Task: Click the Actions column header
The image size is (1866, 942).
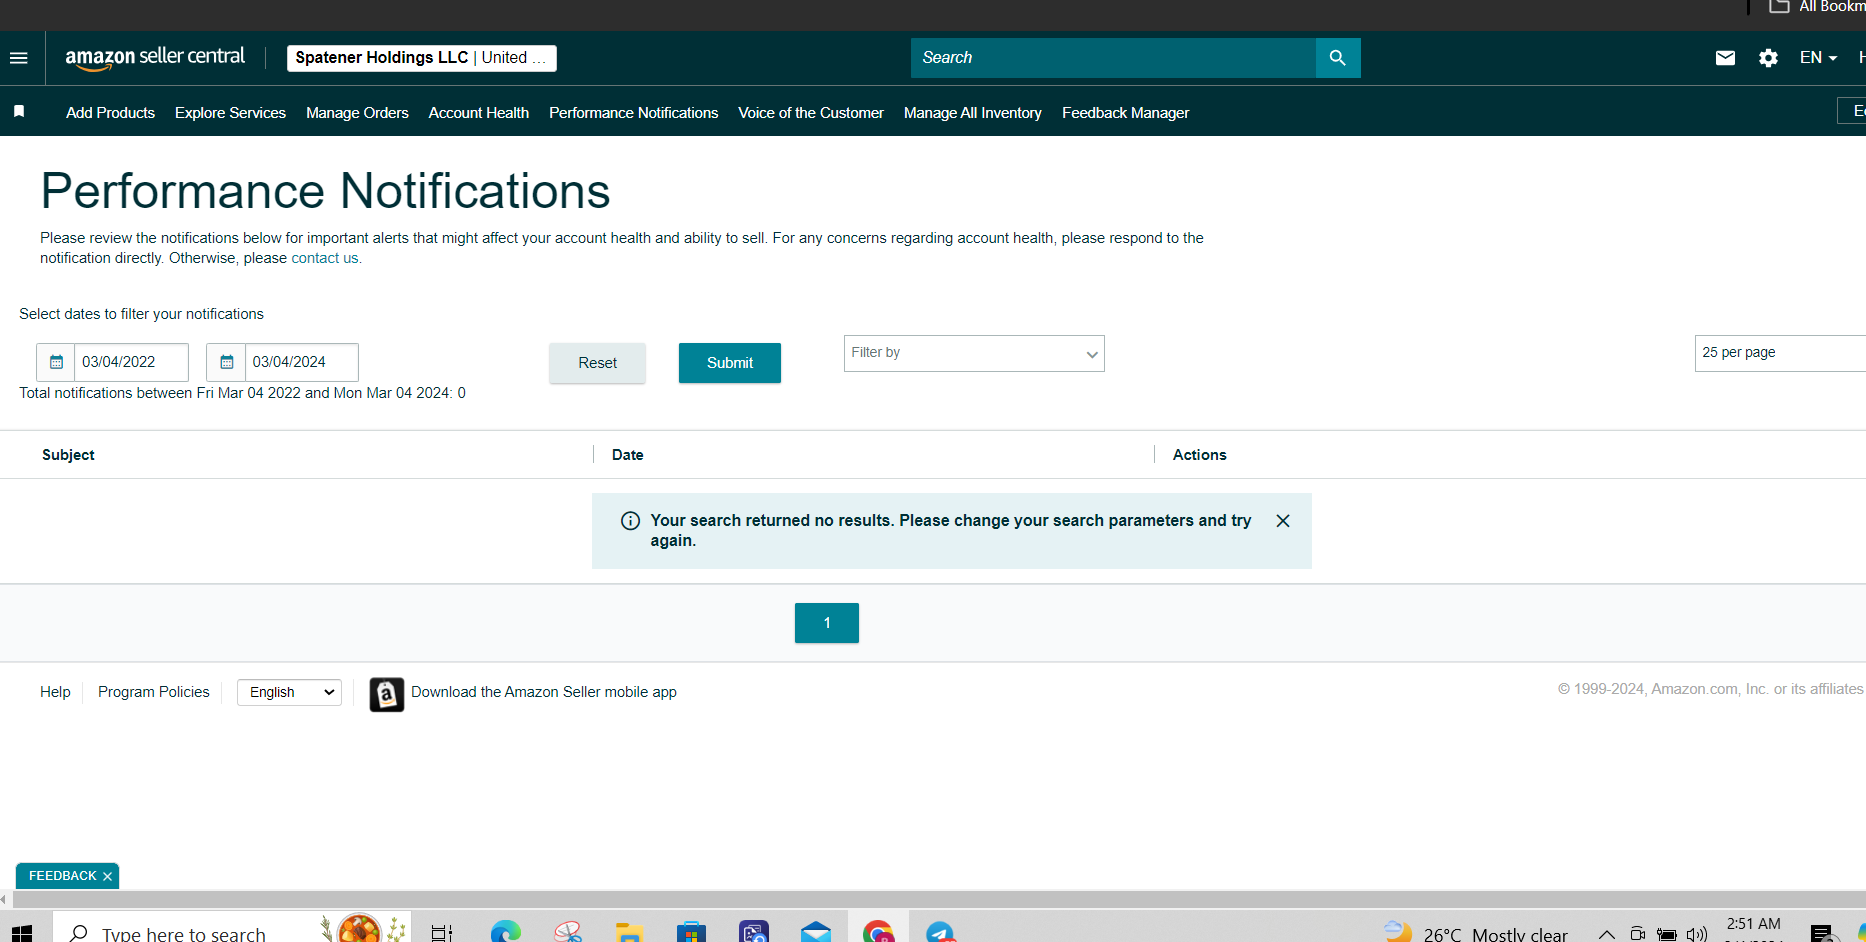Action: (1200, 455)
